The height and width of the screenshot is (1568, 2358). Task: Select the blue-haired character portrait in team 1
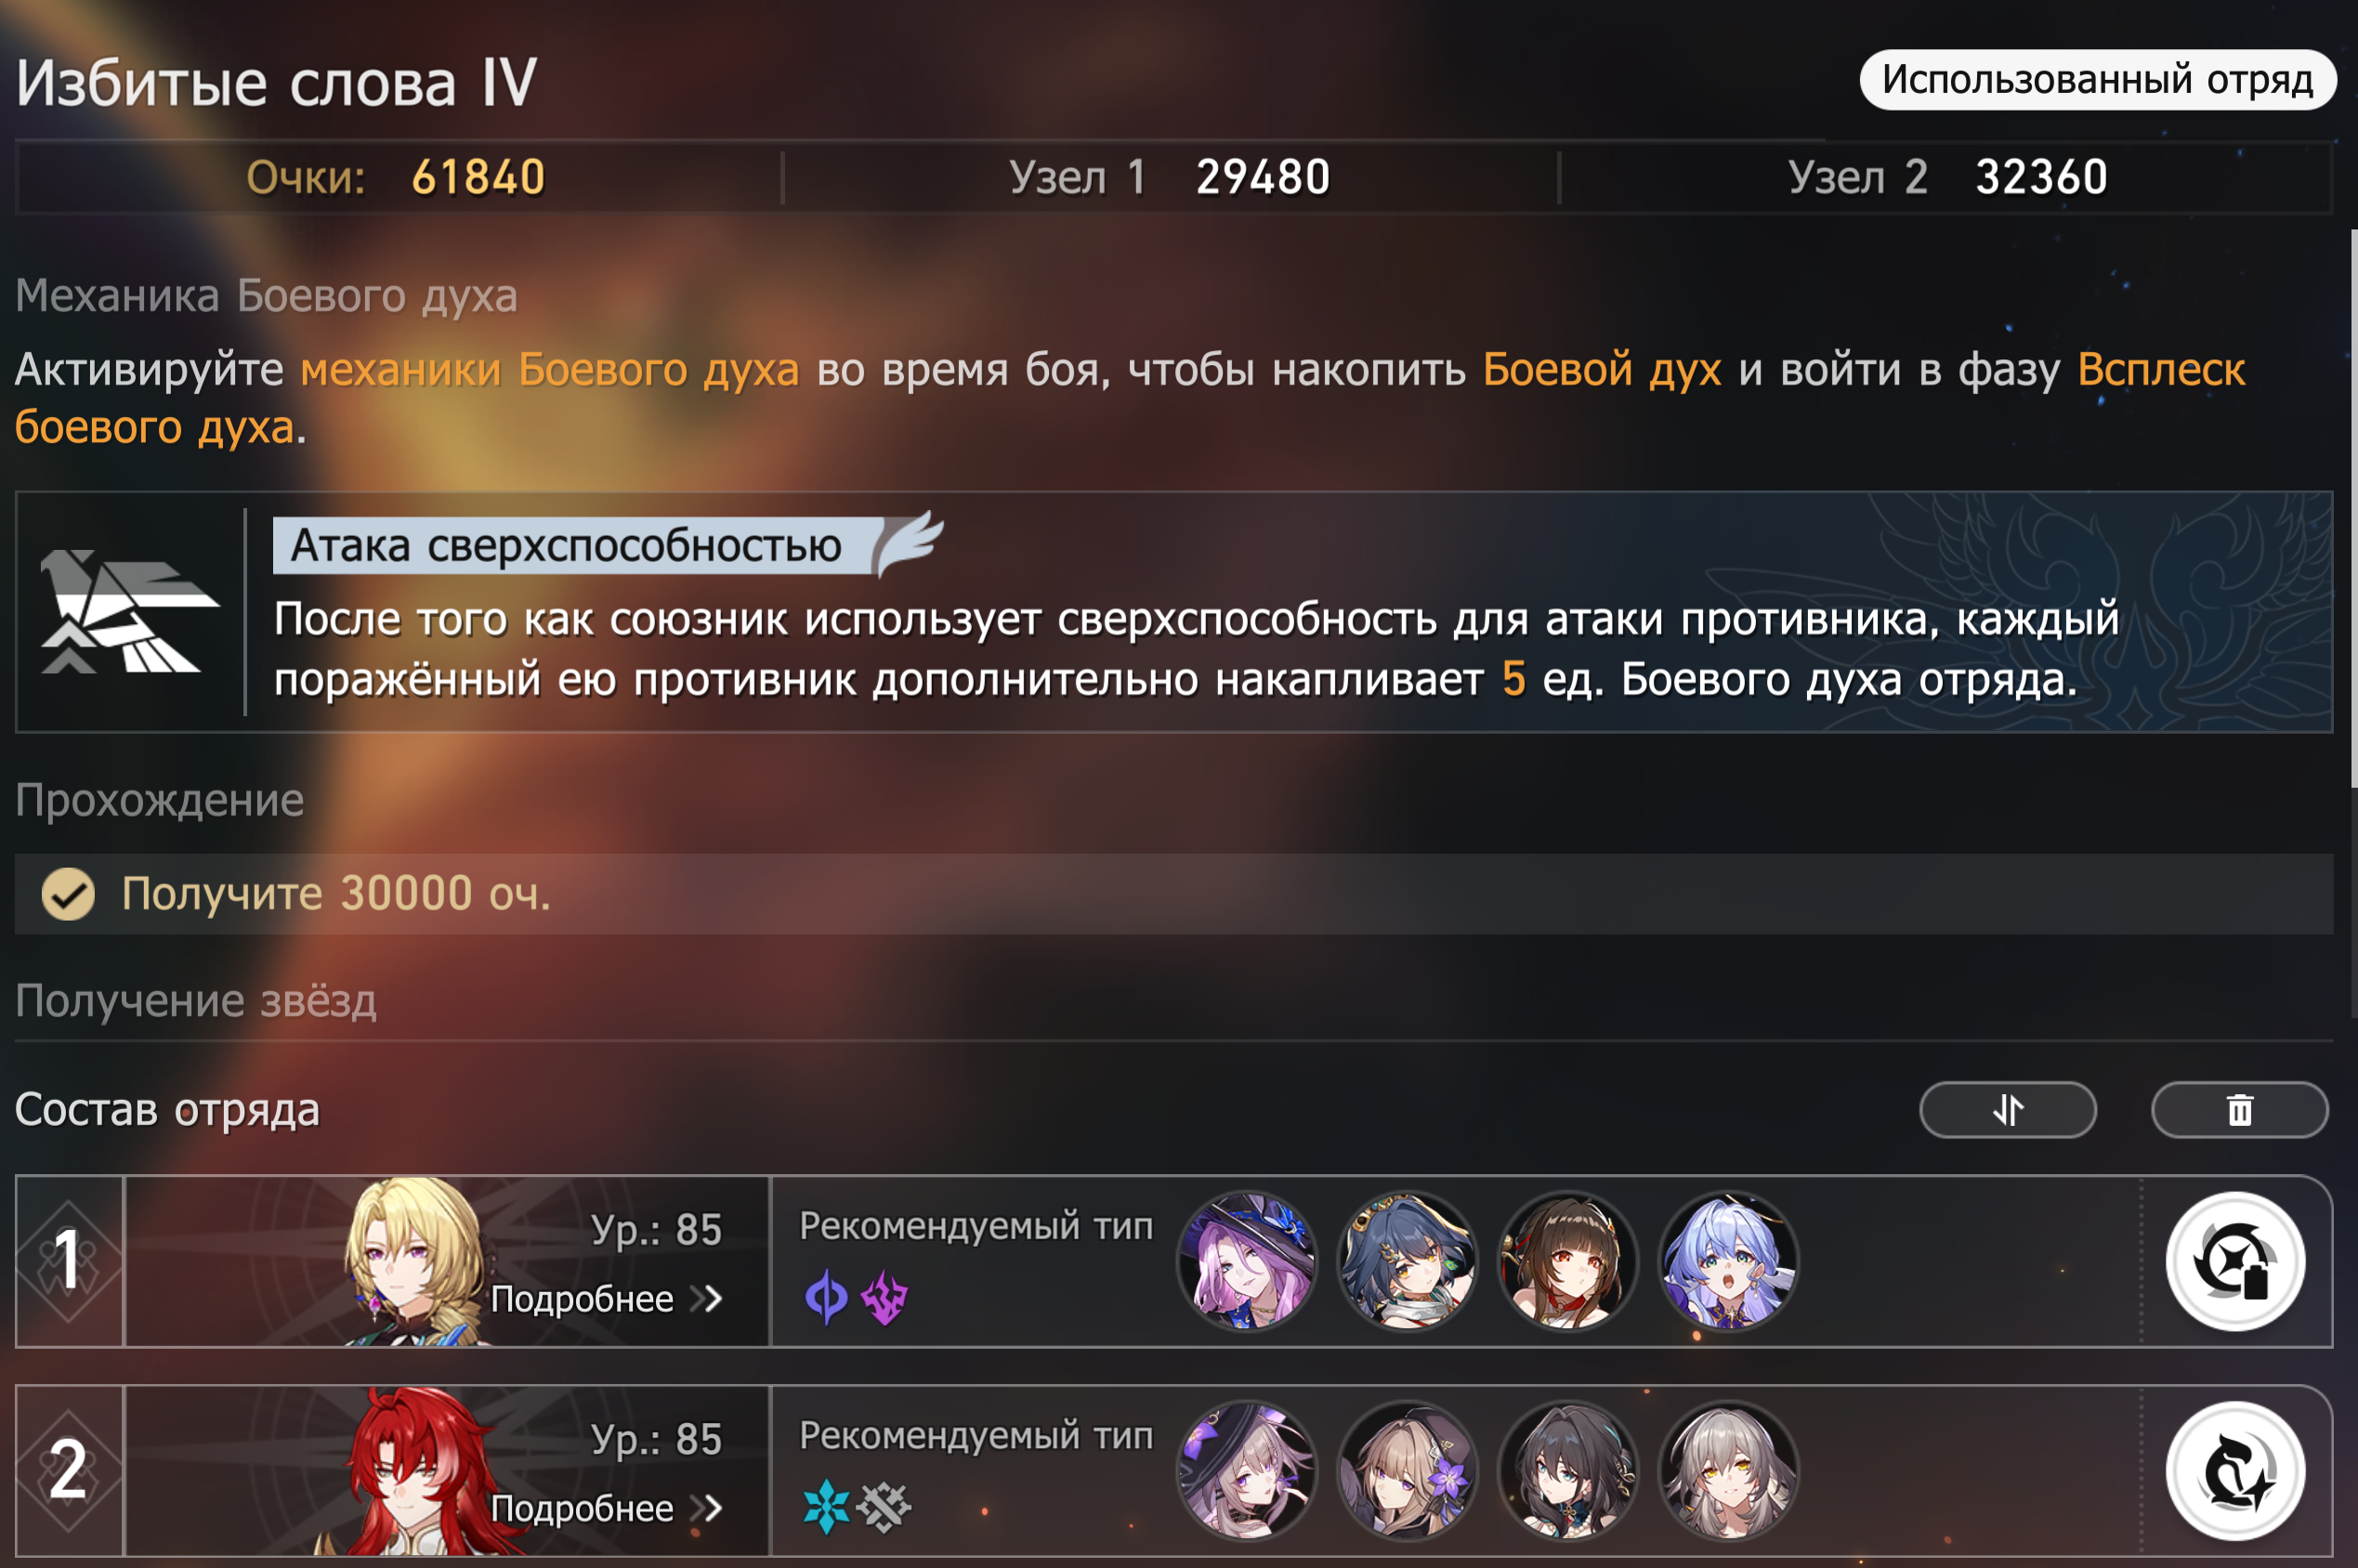1728,1261
